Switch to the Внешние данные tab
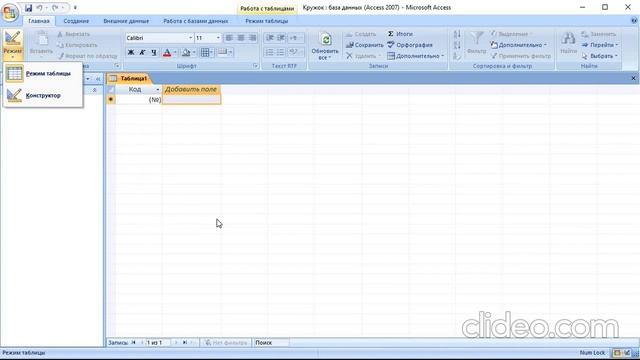The image size is (640, 360). 126,21
